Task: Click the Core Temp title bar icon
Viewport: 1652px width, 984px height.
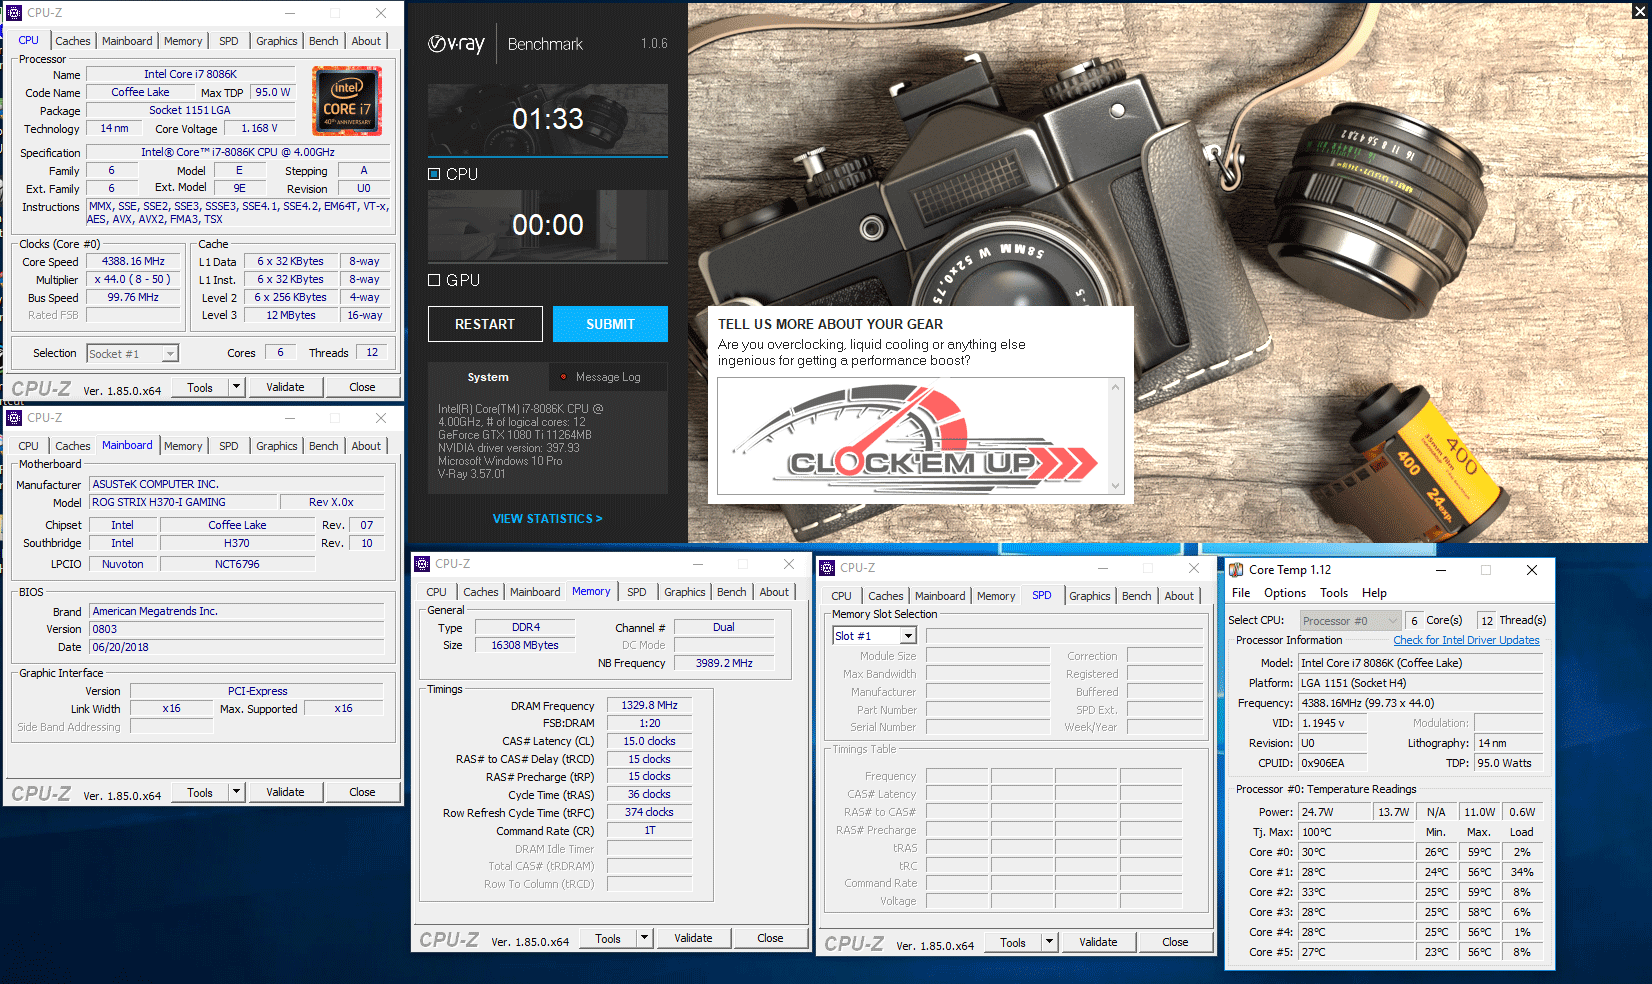Action: (1236, 570)
